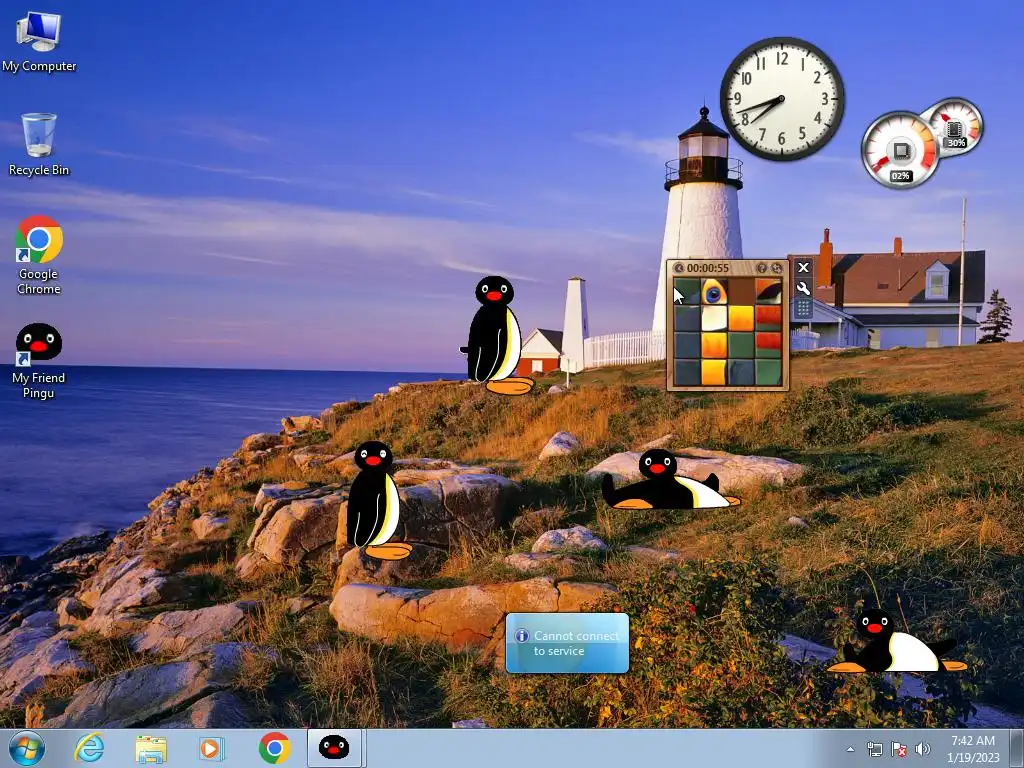The image size is (1024, 768).
Task: Launch Google Chrome from the taskbar
Action: point(274,748)
